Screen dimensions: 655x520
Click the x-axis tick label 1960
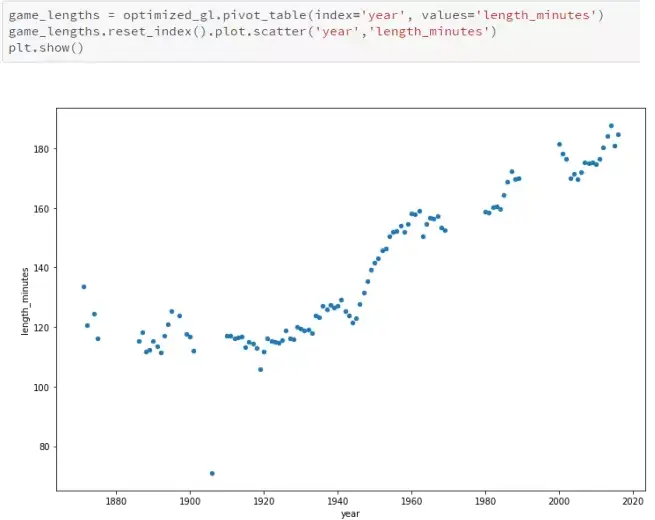[411, 501]
